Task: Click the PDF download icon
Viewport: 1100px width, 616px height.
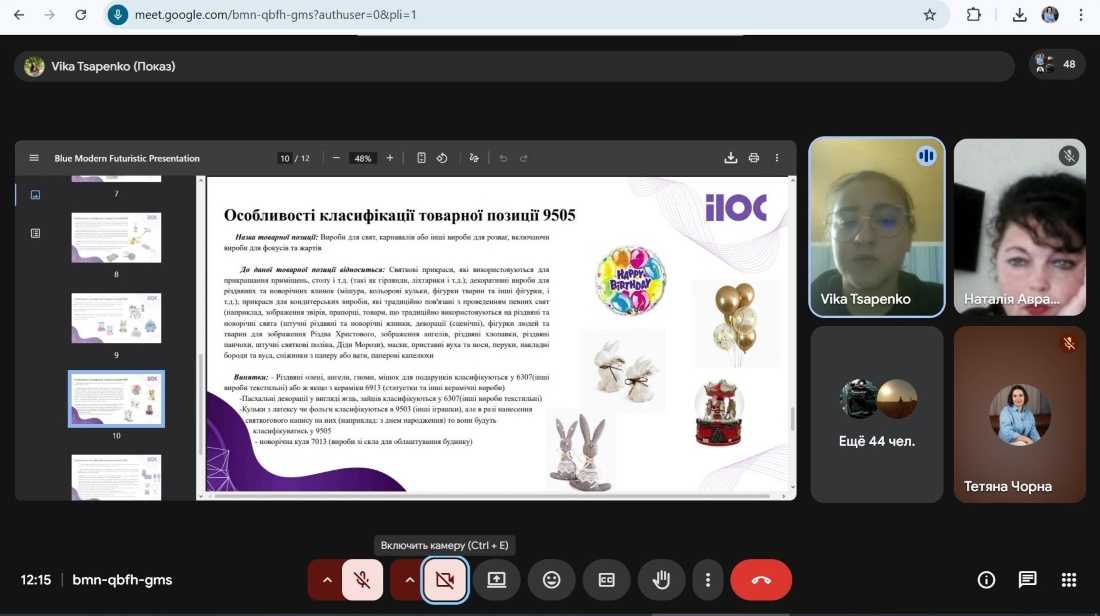Action: coord(731,158)
